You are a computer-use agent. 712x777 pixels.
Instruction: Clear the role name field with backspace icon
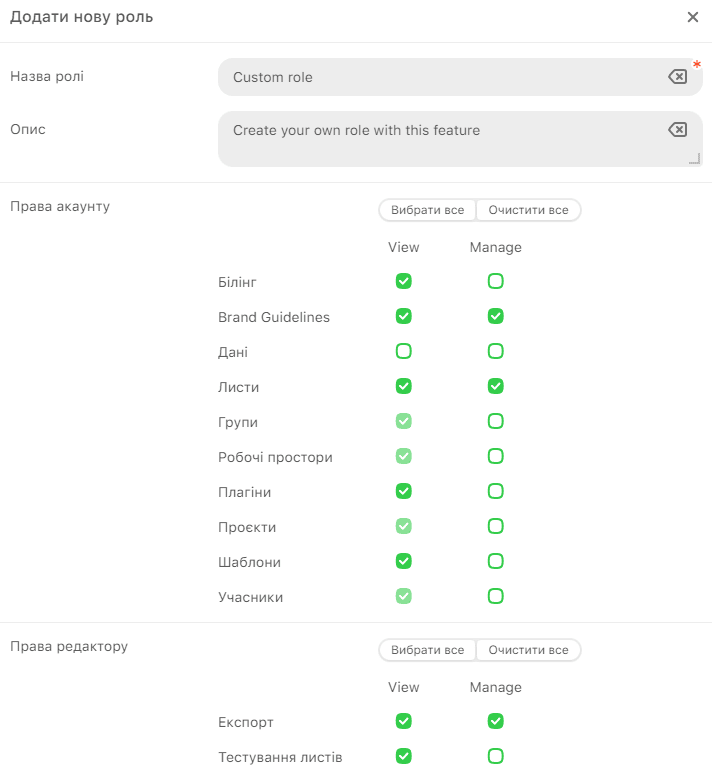pos(677,77)
